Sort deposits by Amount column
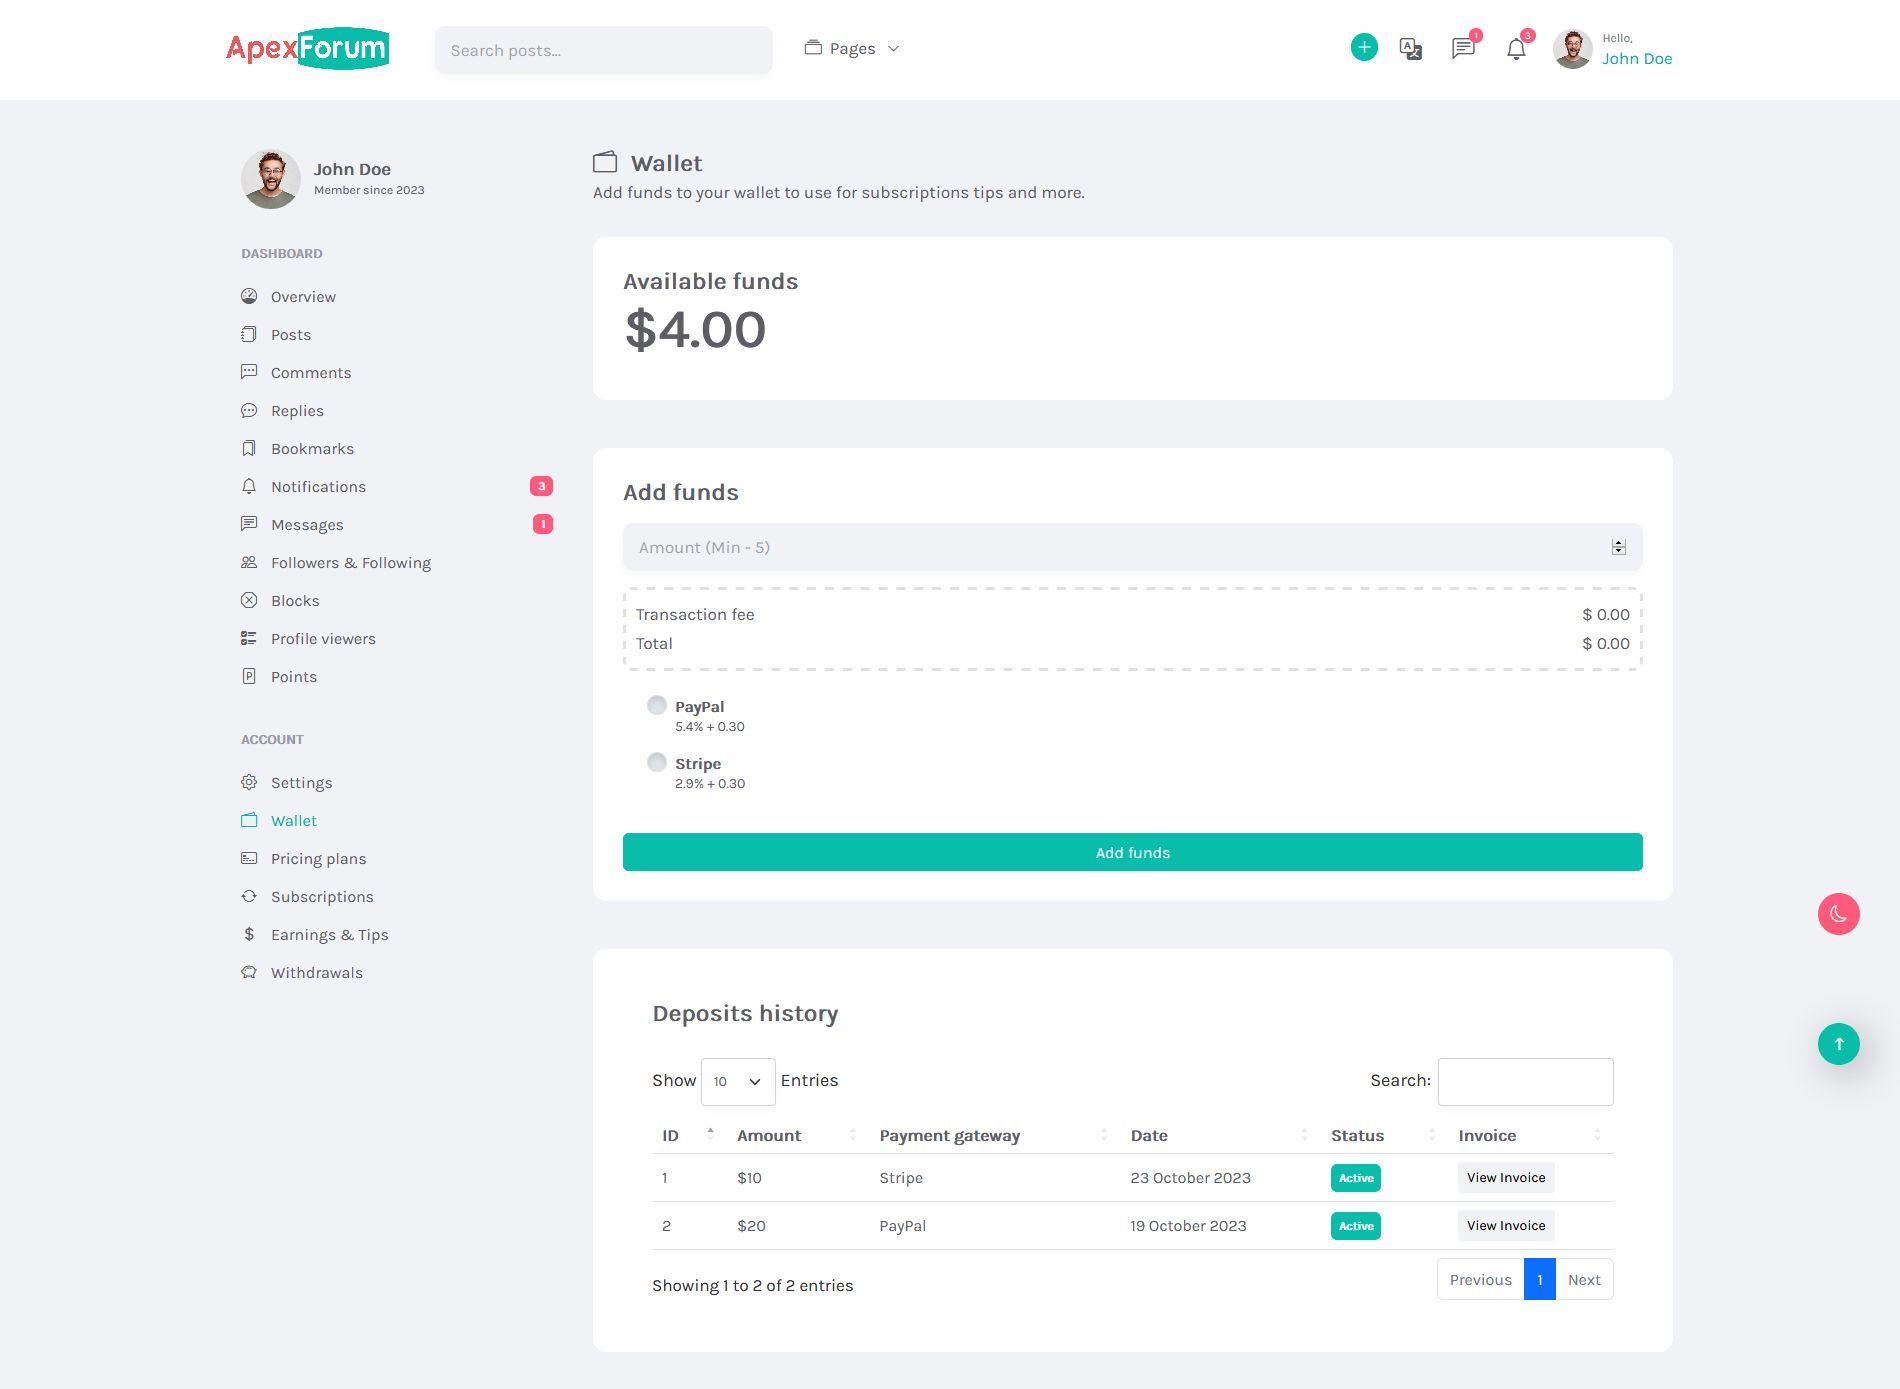 tap(798, 1135)
